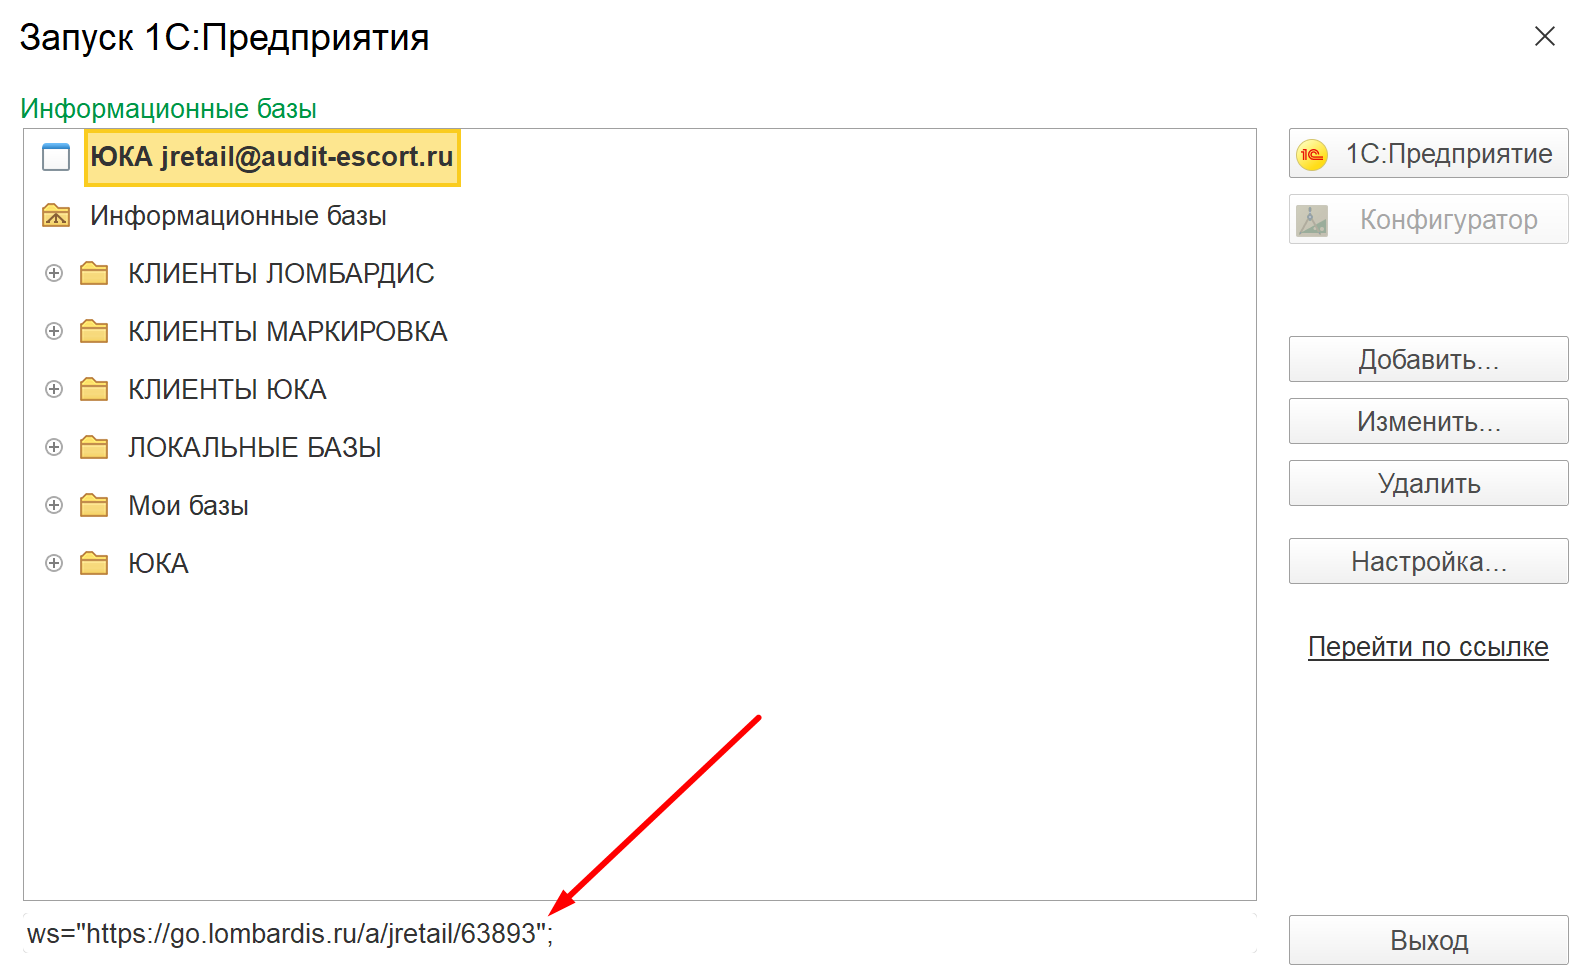This screenshot has width=1580, height=976.
Task: Click the folder icon of ЛОКАЛЬНЫЕ БАЗЫ
Action: coord(94,447)
